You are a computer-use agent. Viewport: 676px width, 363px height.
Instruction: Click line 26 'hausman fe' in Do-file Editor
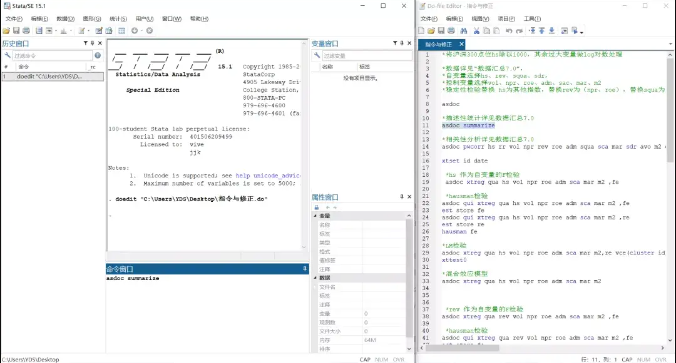459,232
